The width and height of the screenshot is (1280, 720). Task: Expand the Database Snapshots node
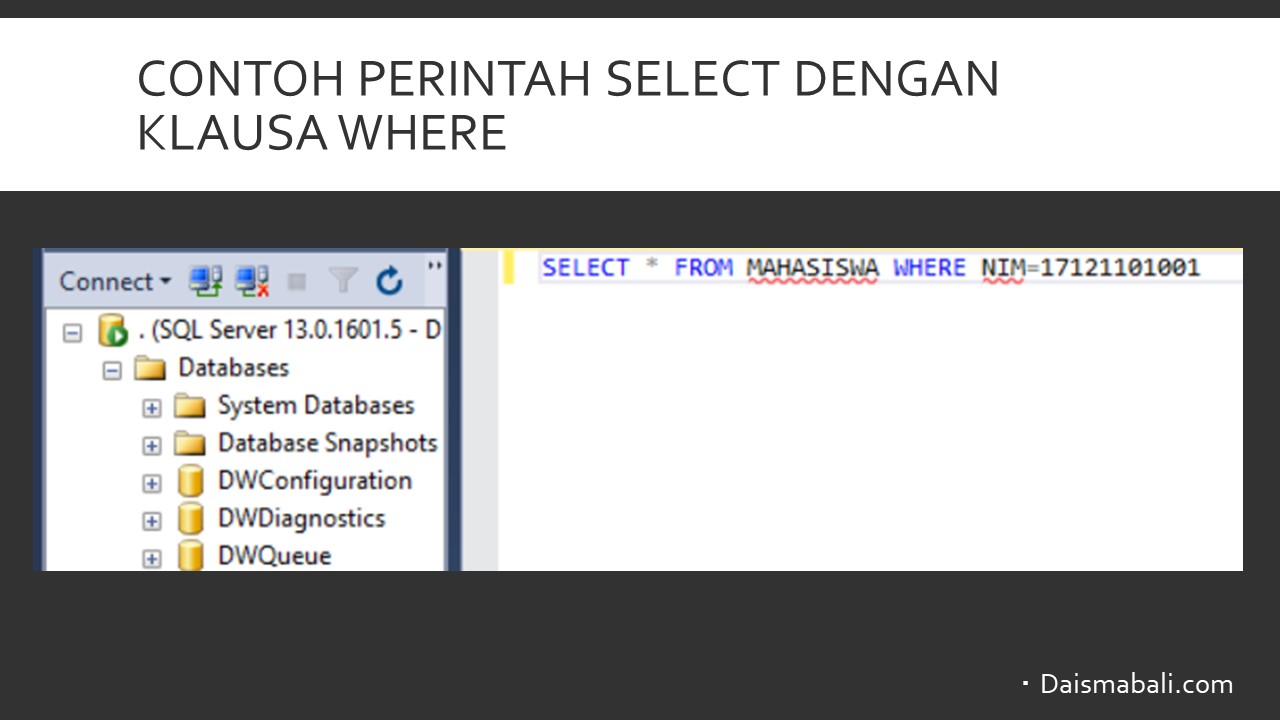tap(152, 445)
